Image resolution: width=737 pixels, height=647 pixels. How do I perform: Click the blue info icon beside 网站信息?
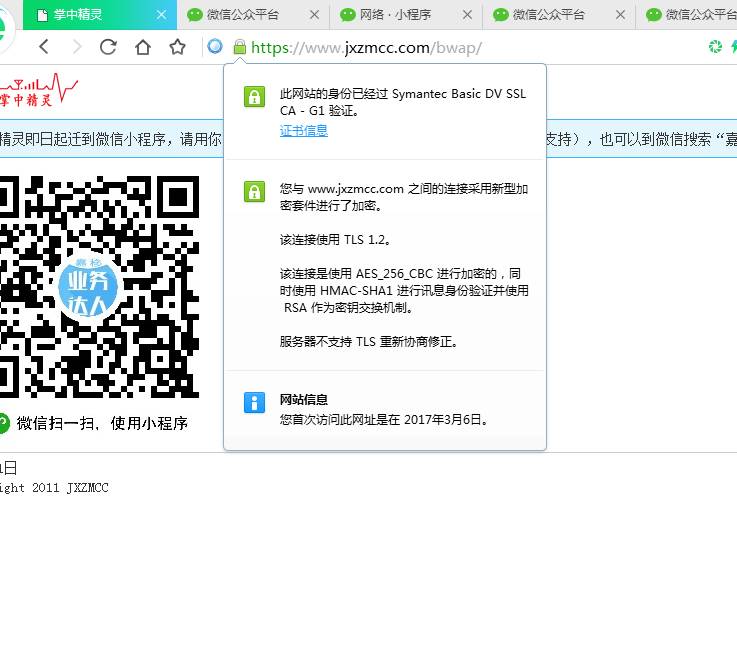[254, 403]
